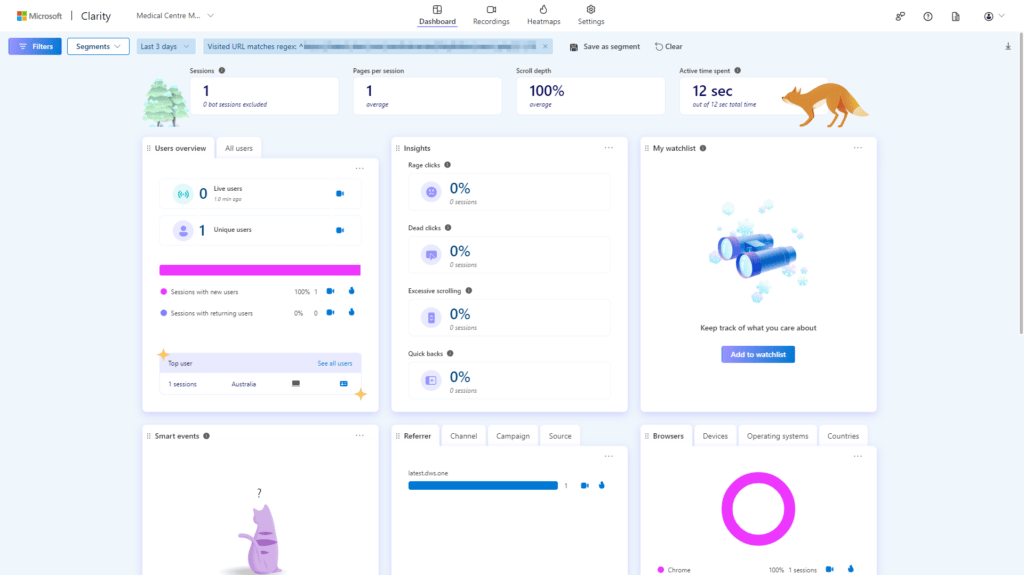The height and width of the screenshot is (575, 1024).
Task: Select the Browsers tab
Action: [667, 436]
